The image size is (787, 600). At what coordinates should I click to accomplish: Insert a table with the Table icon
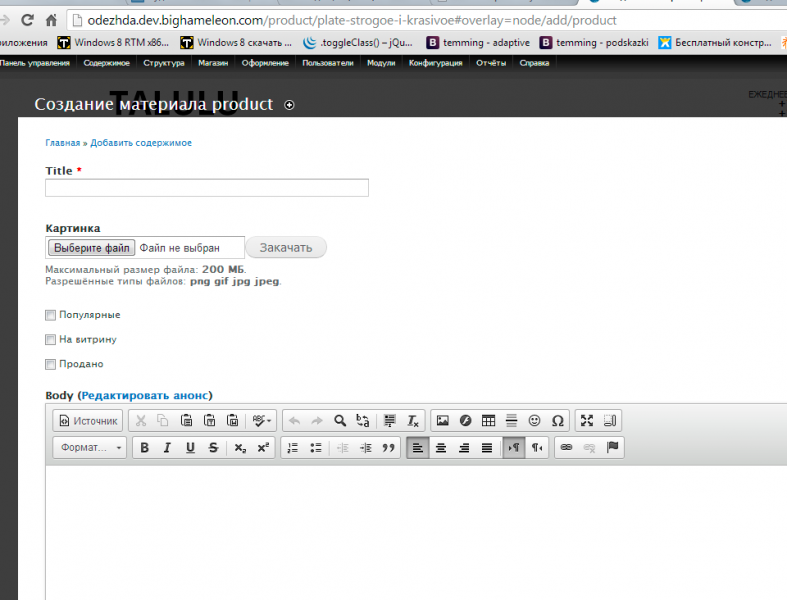click(488, 421)
